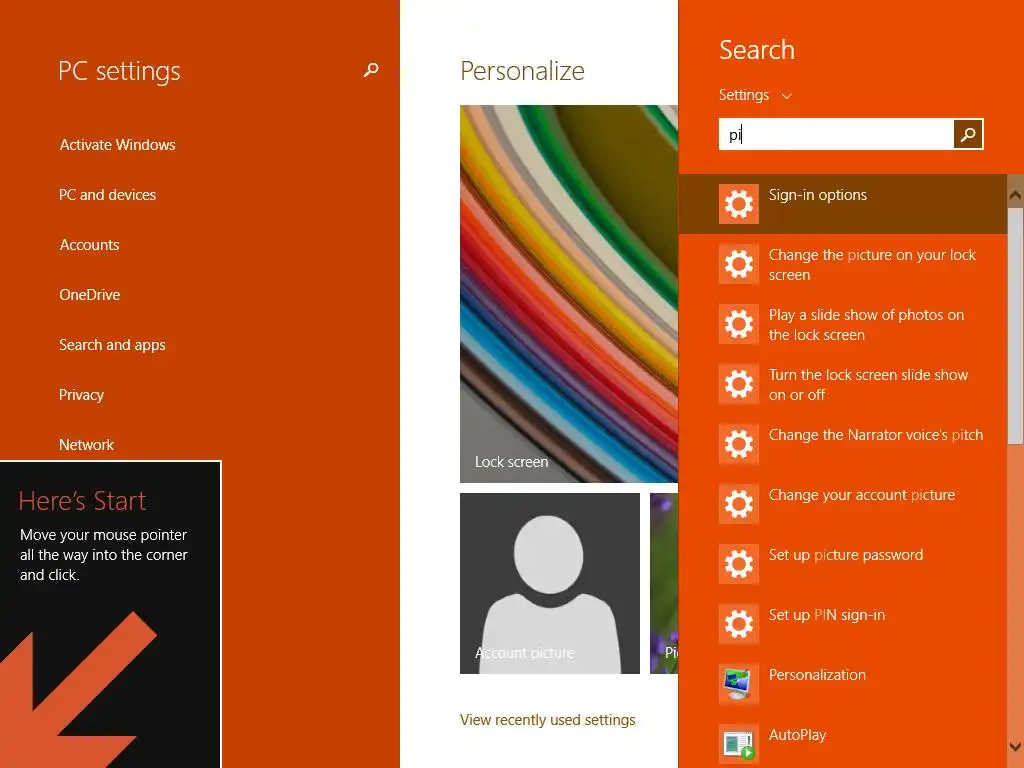The height and width of the screenshot is (768, 1024).
Task: Open the Privacy section
Action: pos(82,395)
